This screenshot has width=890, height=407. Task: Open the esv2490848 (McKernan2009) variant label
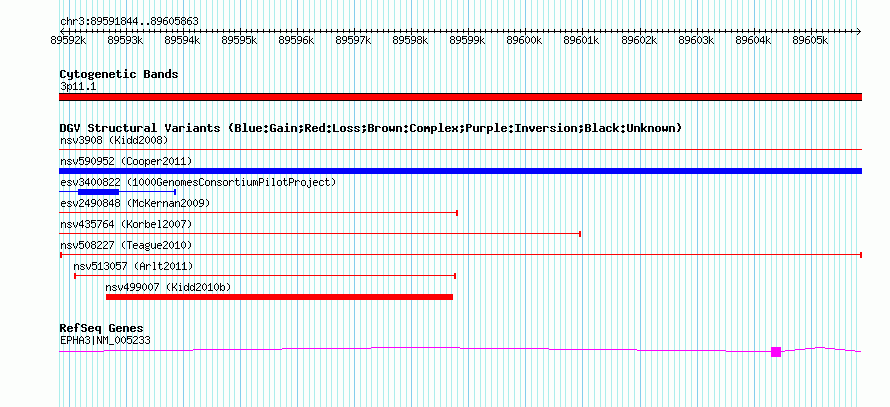click(135, 203)
